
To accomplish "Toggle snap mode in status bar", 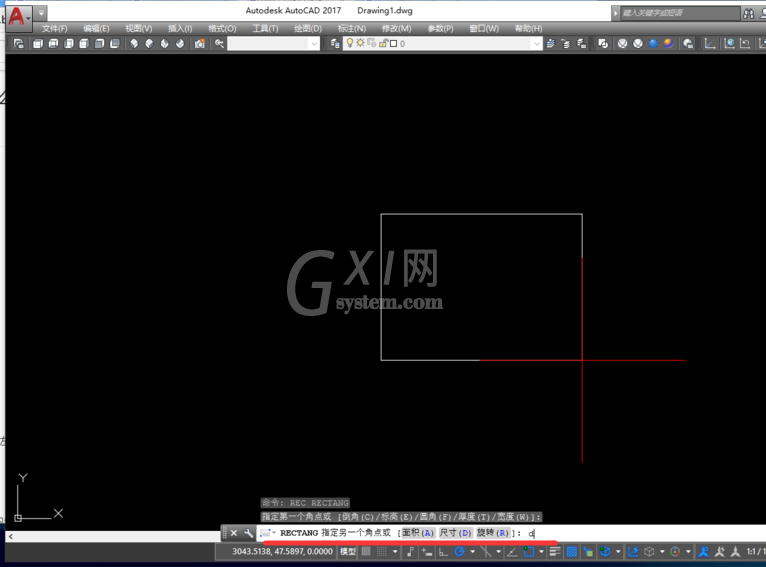I will (x=382, y=551).
